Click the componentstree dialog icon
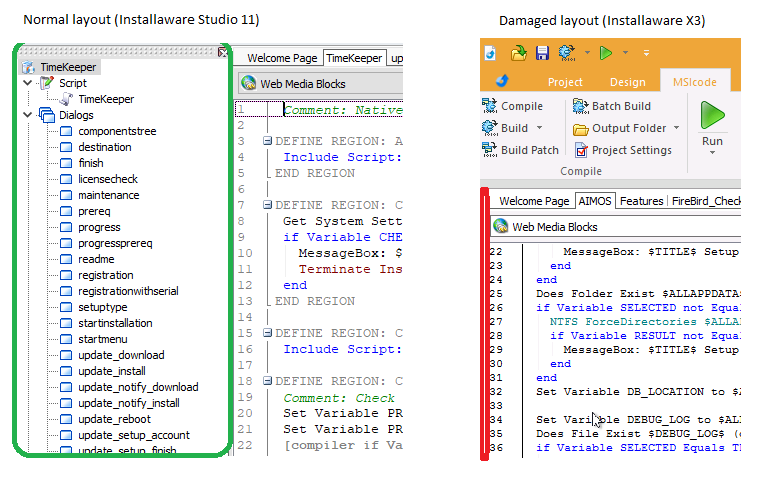The width and height of the screenshot is (760, 477). pos(66,131)
